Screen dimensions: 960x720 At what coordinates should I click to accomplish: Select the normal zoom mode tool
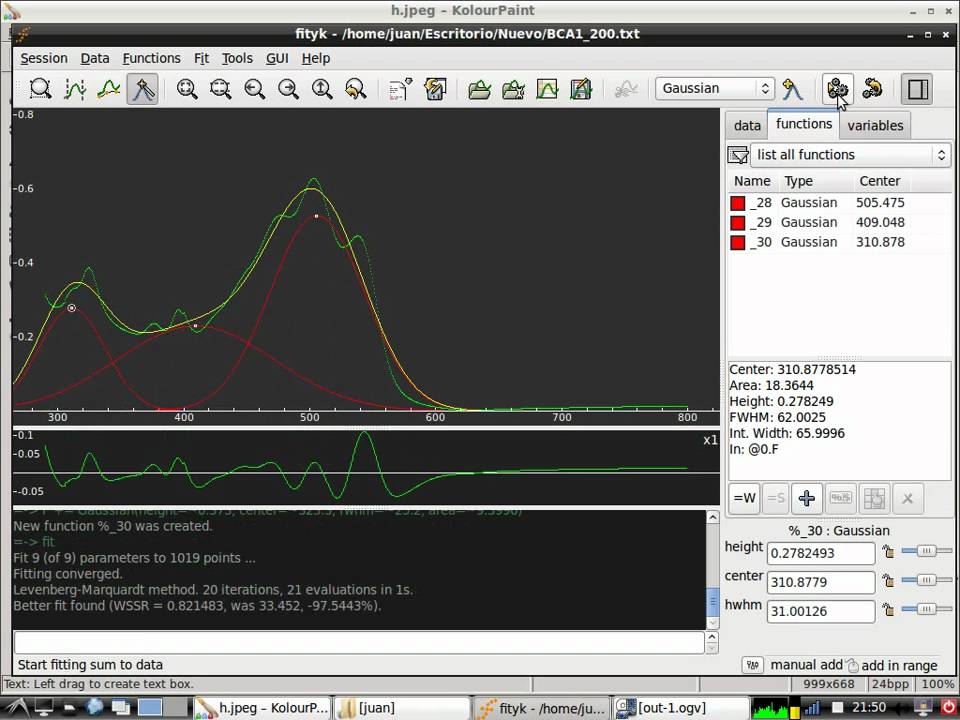40,89
